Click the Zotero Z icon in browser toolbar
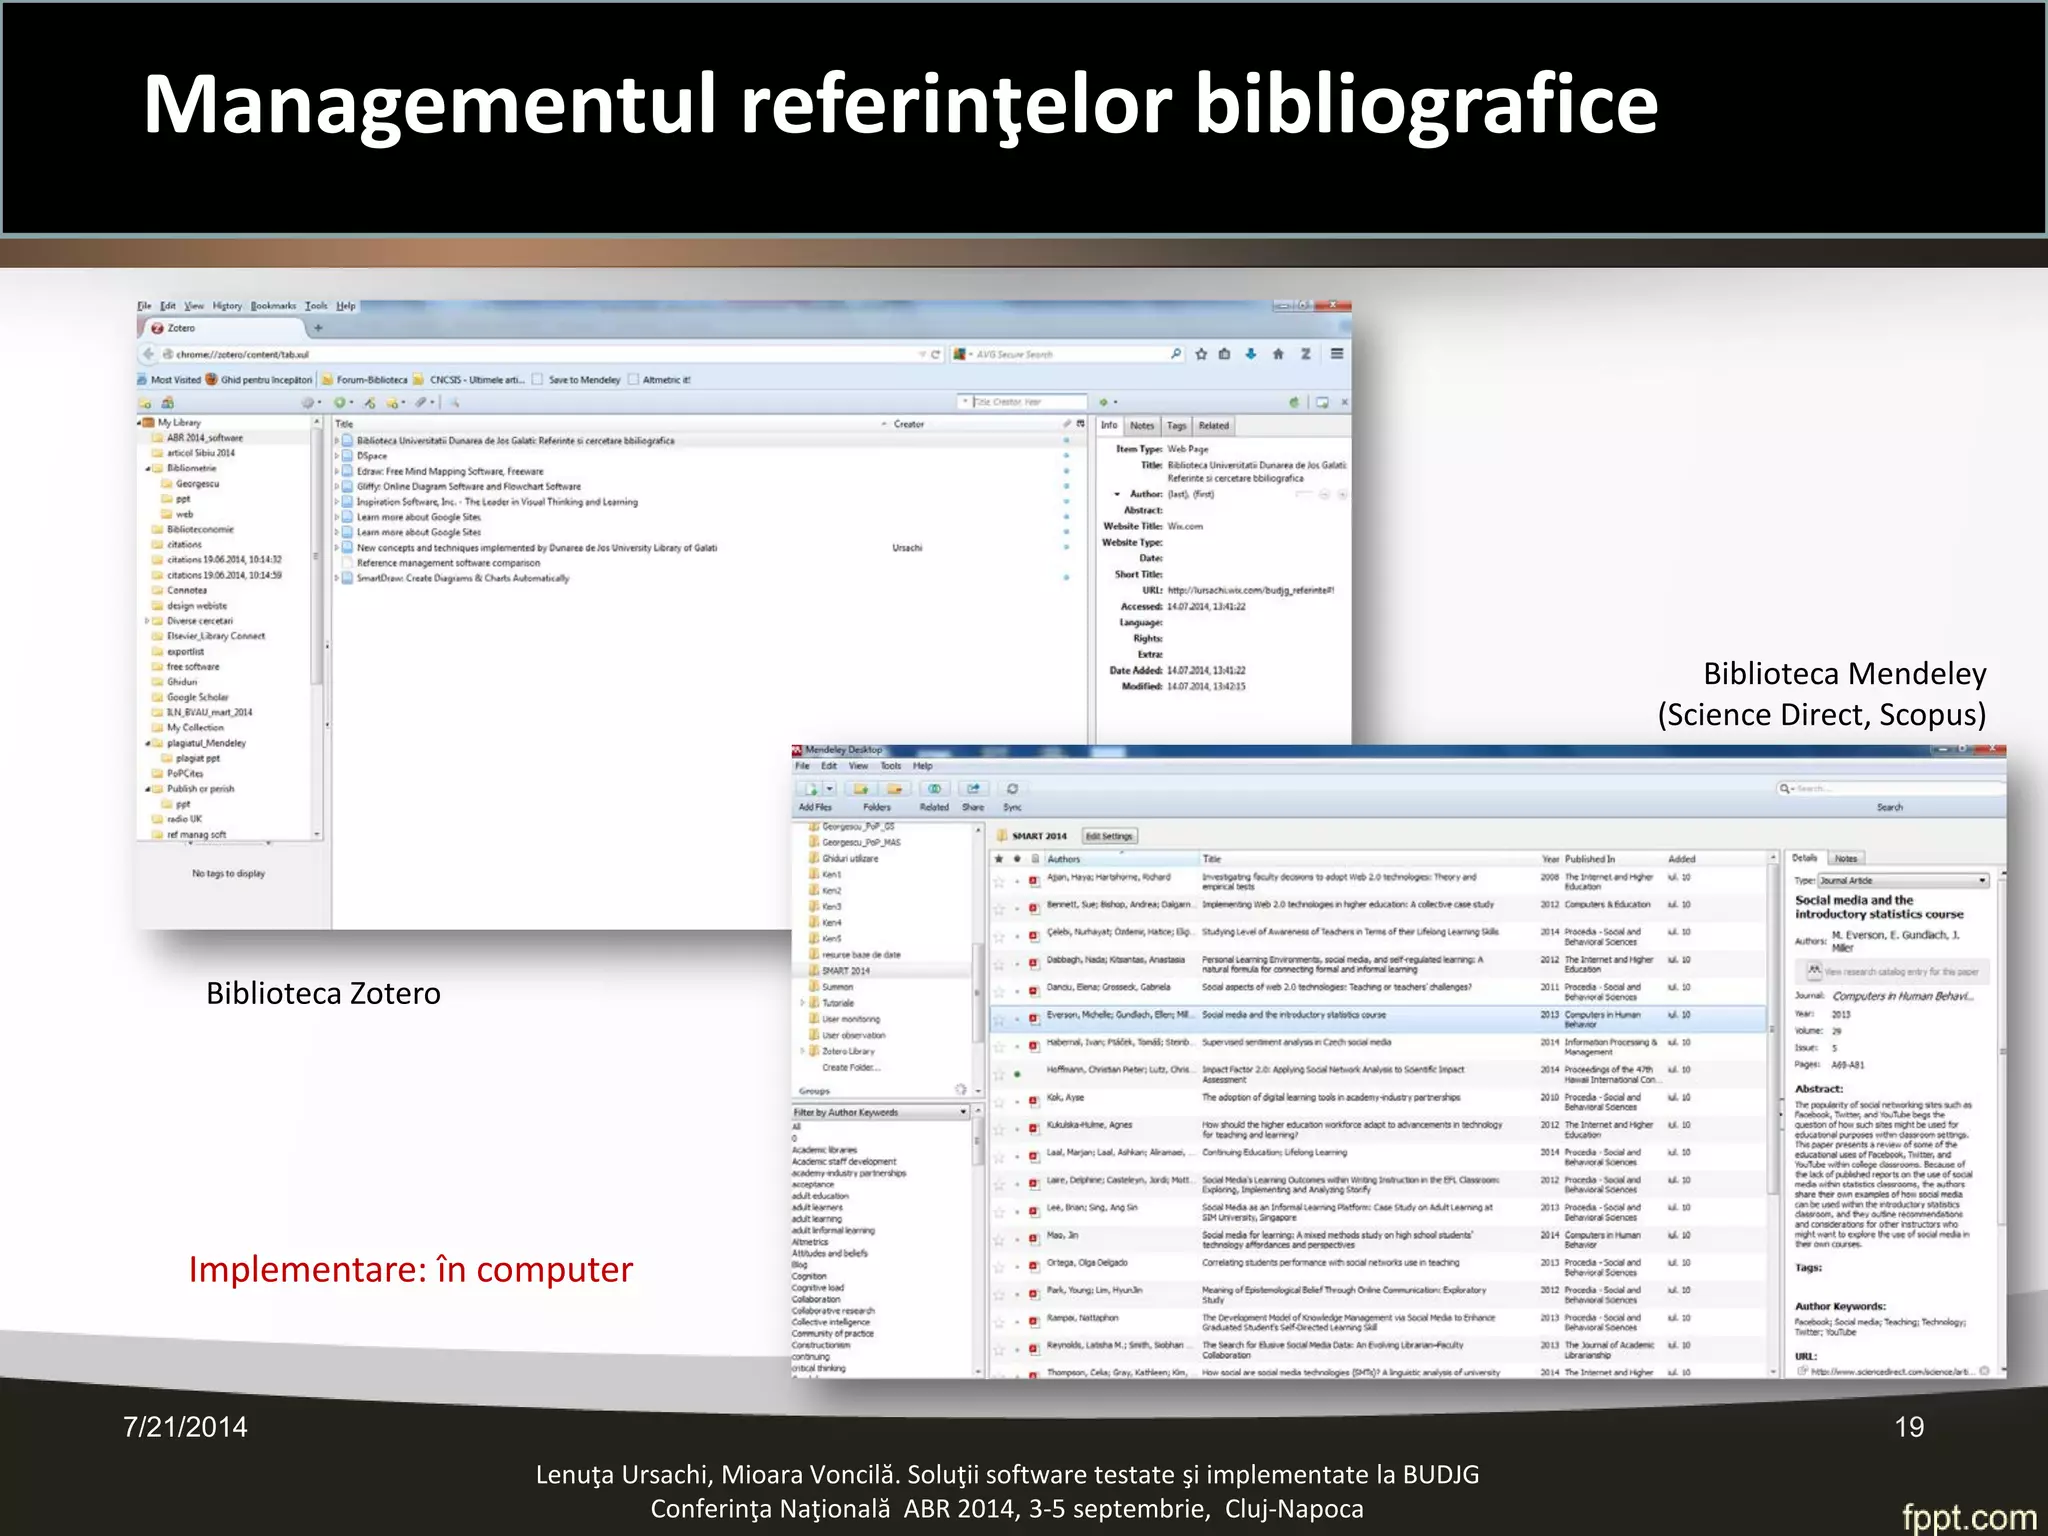The height and width of the screenshot is (1536, 2048). point(1305,354)
